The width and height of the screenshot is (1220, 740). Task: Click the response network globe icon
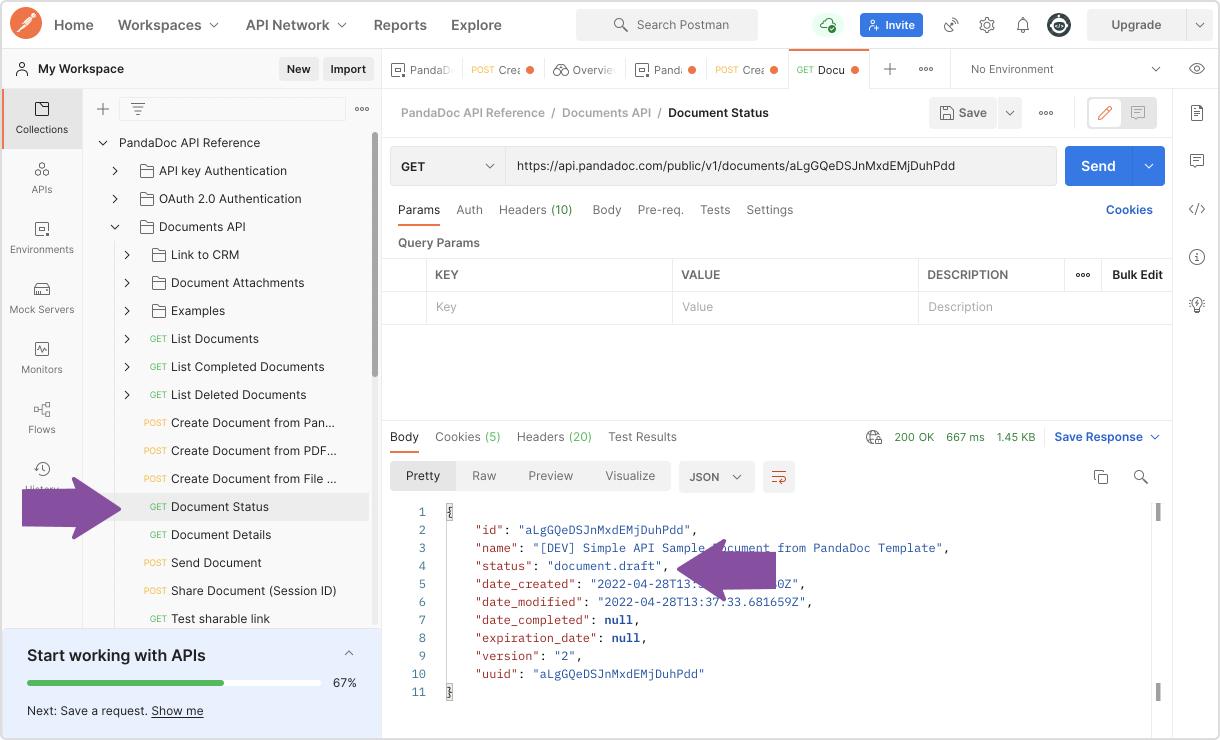coord(874,437)
